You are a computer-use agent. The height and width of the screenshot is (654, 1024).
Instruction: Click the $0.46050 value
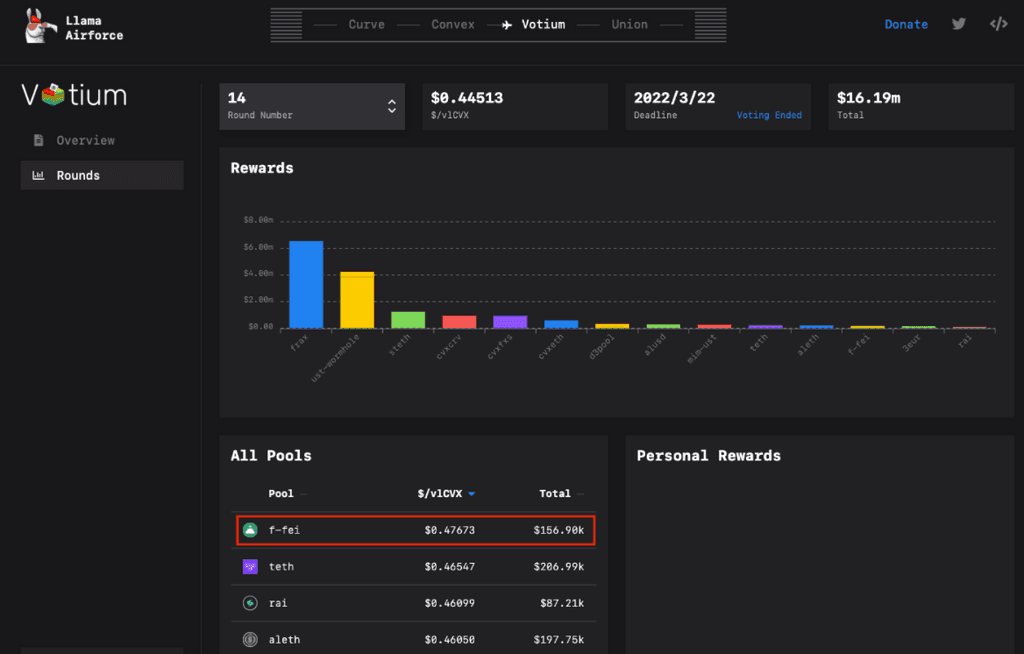(x=449, y=640)
